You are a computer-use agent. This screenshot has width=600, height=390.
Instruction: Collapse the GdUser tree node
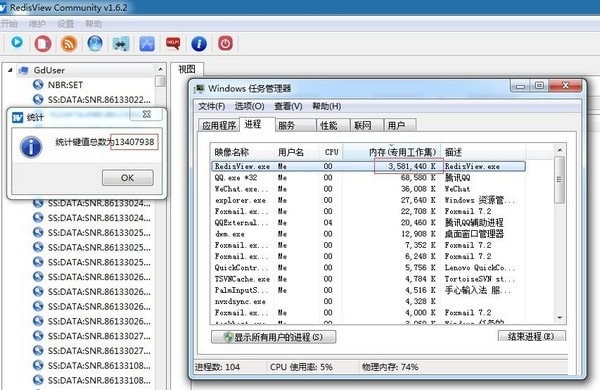click(x=10, y=70)
